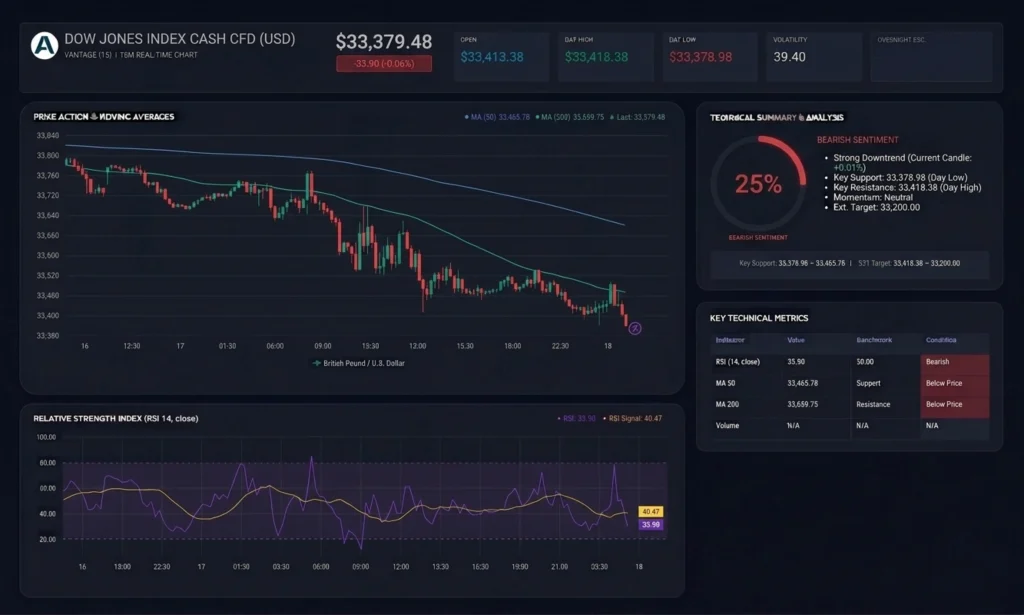Select the Key Support bullet with Day Low
Screen dimensions: 1024x615
pos(896,178)
